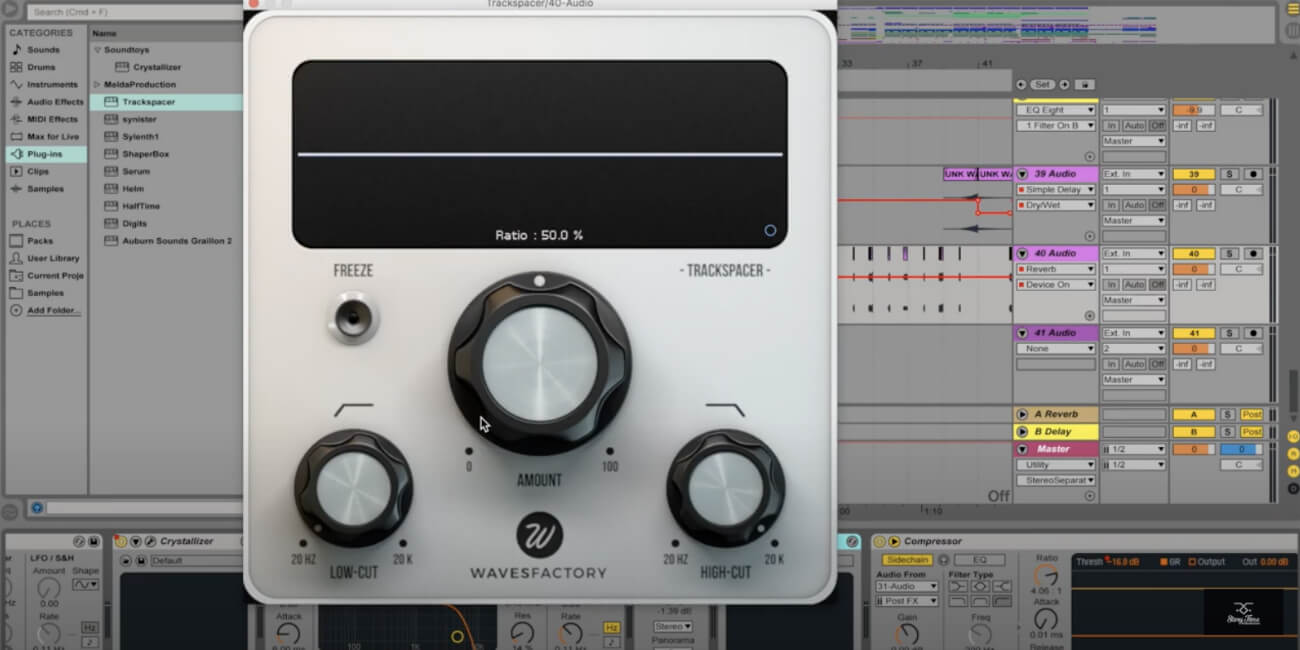Click the Low-Cut knob in Trackspacer

click(x=353, y=489)
